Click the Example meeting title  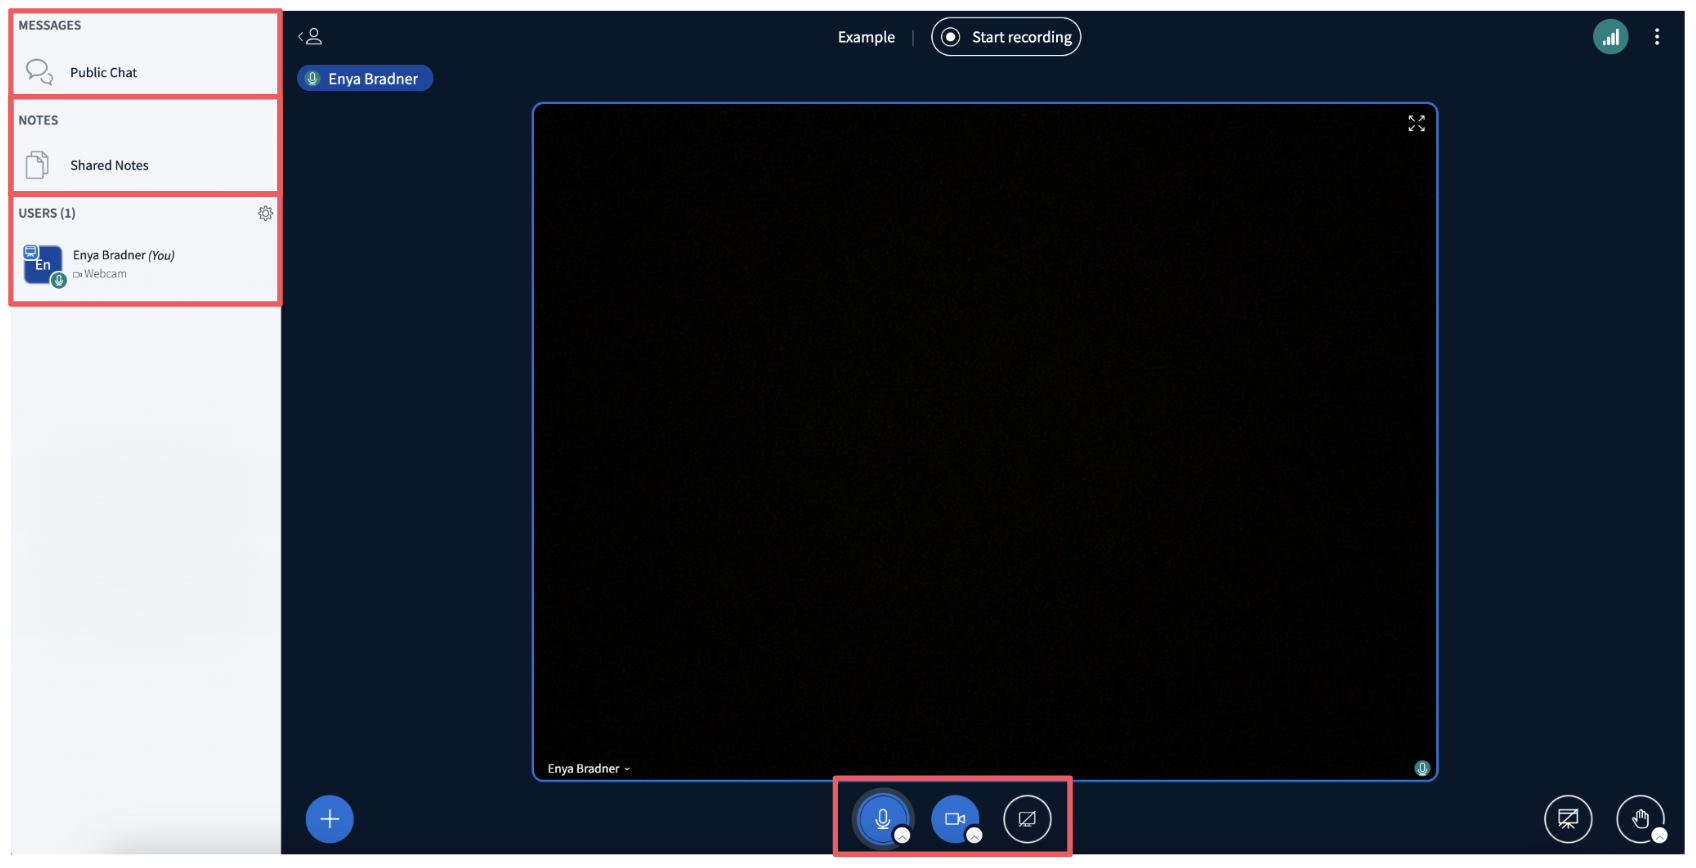click(866, 37)
